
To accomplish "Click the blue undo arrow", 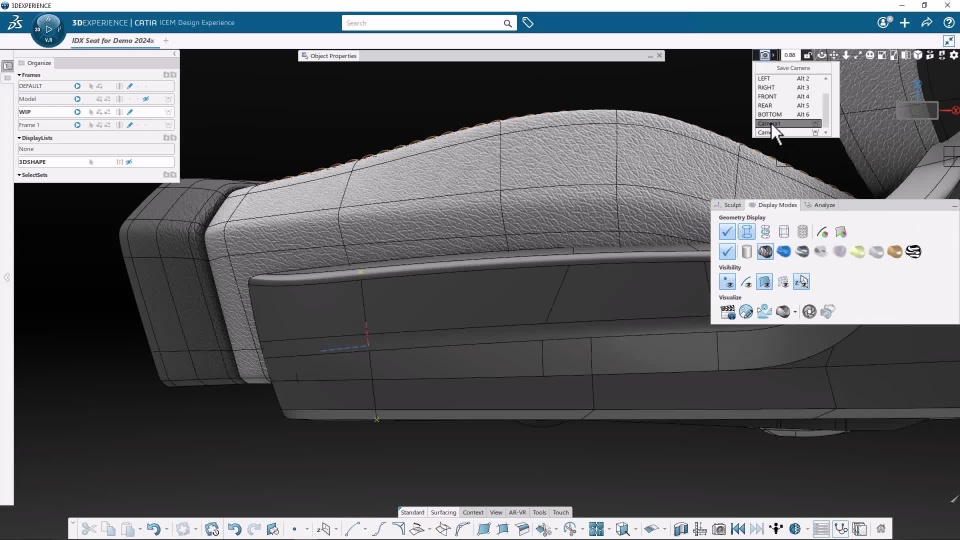I will 153,529.
